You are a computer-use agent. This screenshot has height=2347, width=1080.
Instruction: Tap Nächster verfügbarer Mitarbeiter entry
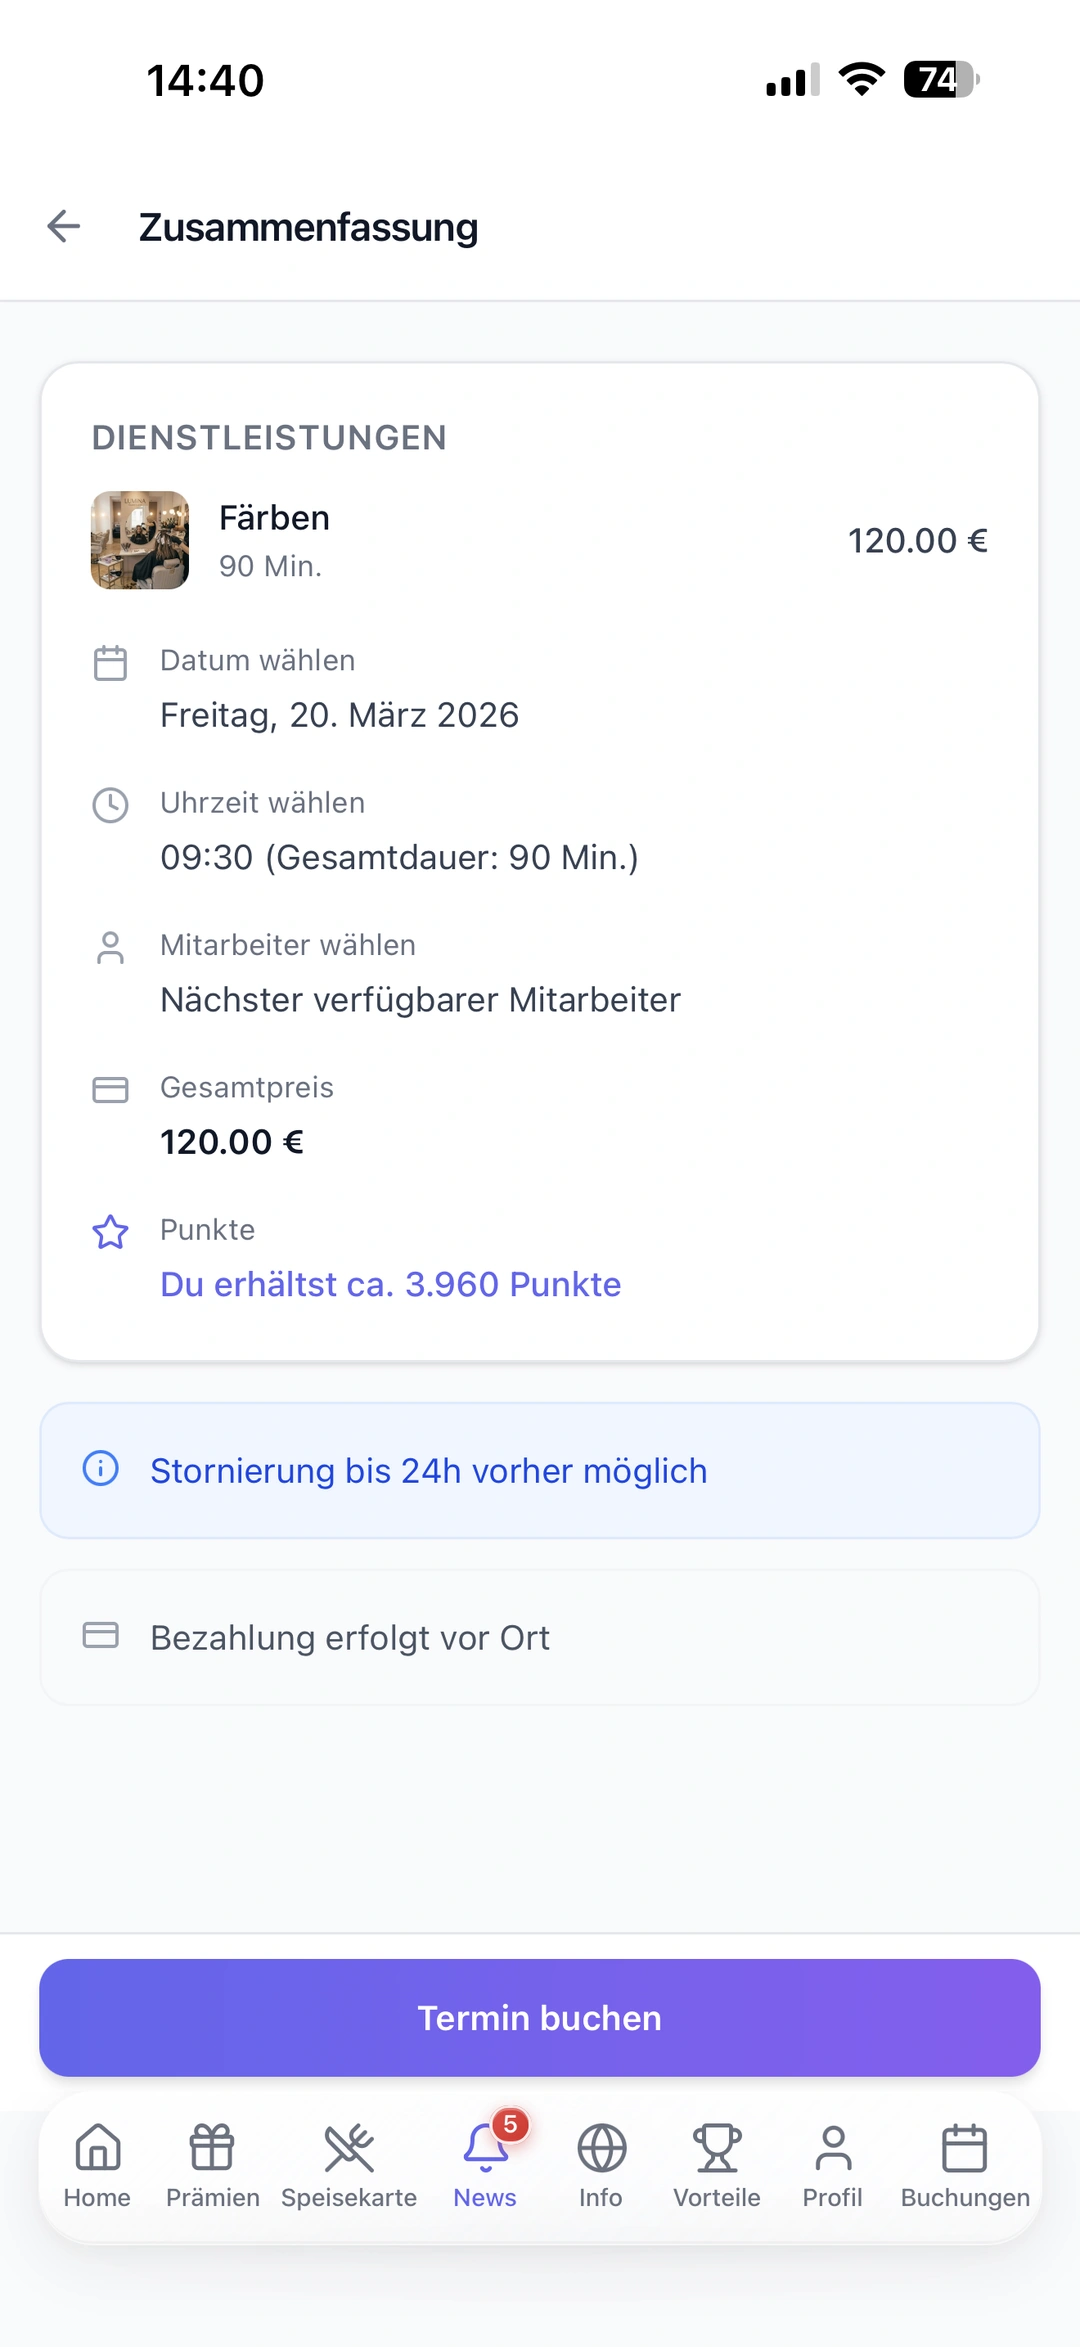tap(420, 1000)
